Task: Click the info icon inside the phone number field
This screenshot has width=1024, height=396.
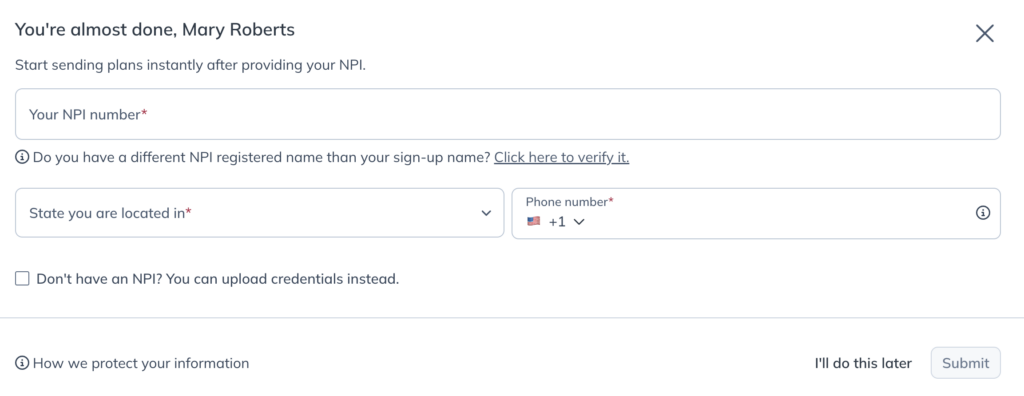Action: (983, 213)
